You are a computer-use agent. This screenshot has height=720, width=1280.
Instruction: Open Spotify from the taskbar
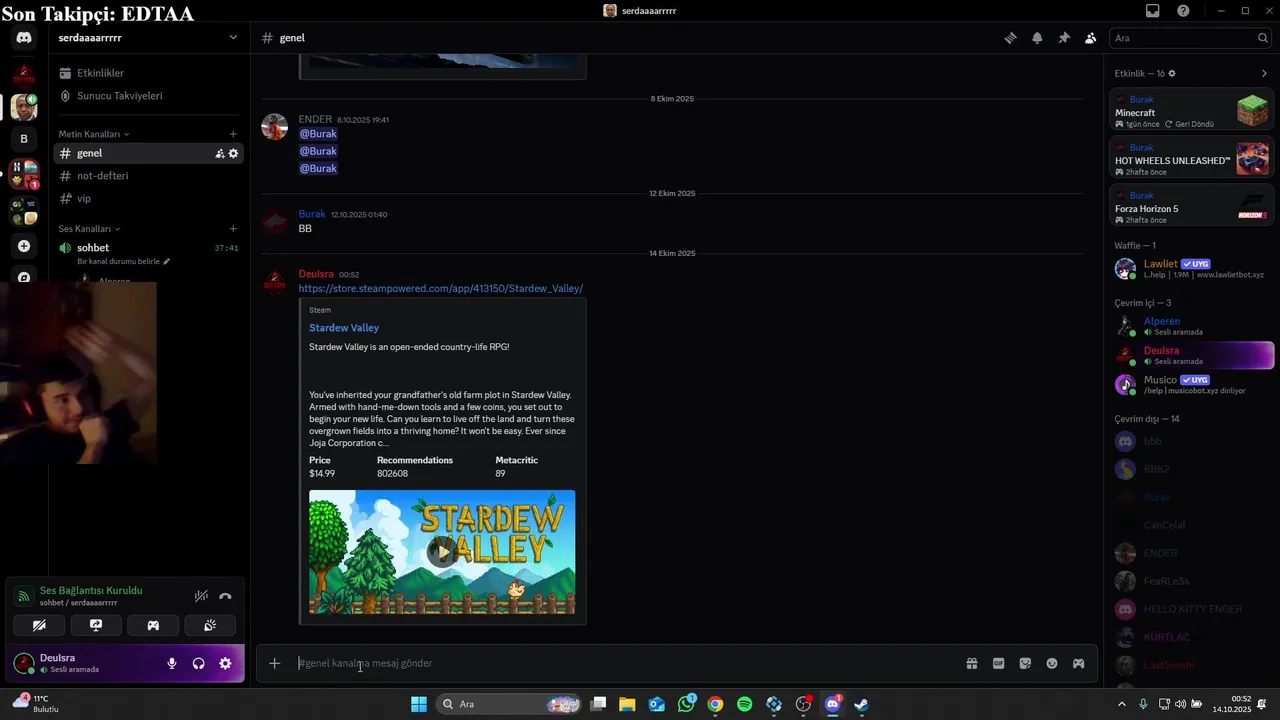click(744, 704)
